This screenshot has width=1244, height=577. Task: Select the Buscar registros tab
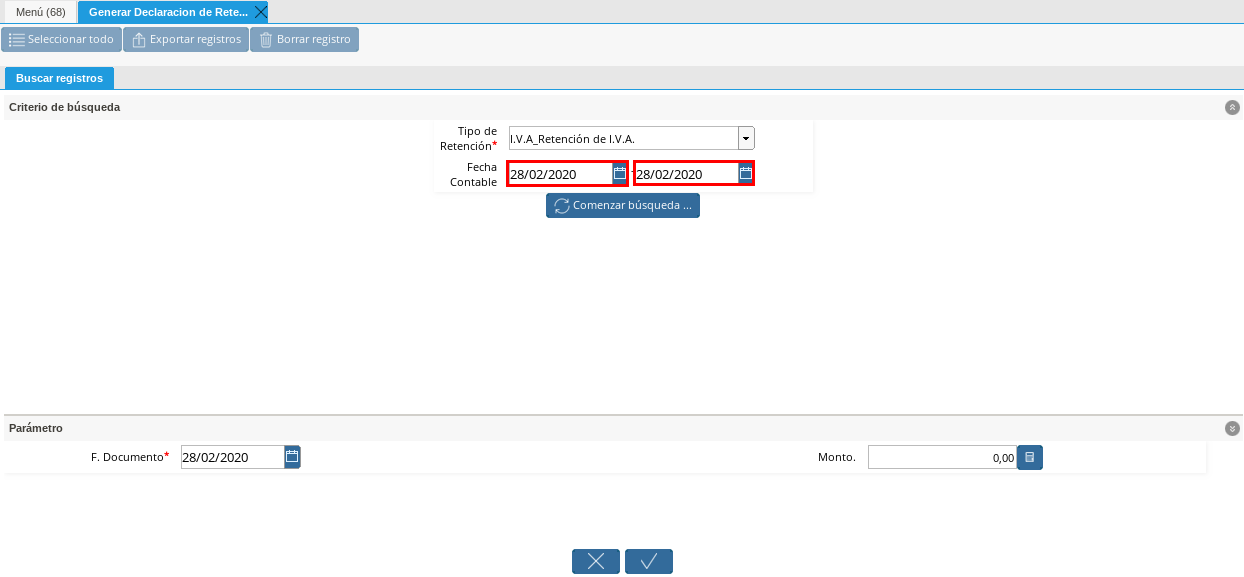click(59, 78)
